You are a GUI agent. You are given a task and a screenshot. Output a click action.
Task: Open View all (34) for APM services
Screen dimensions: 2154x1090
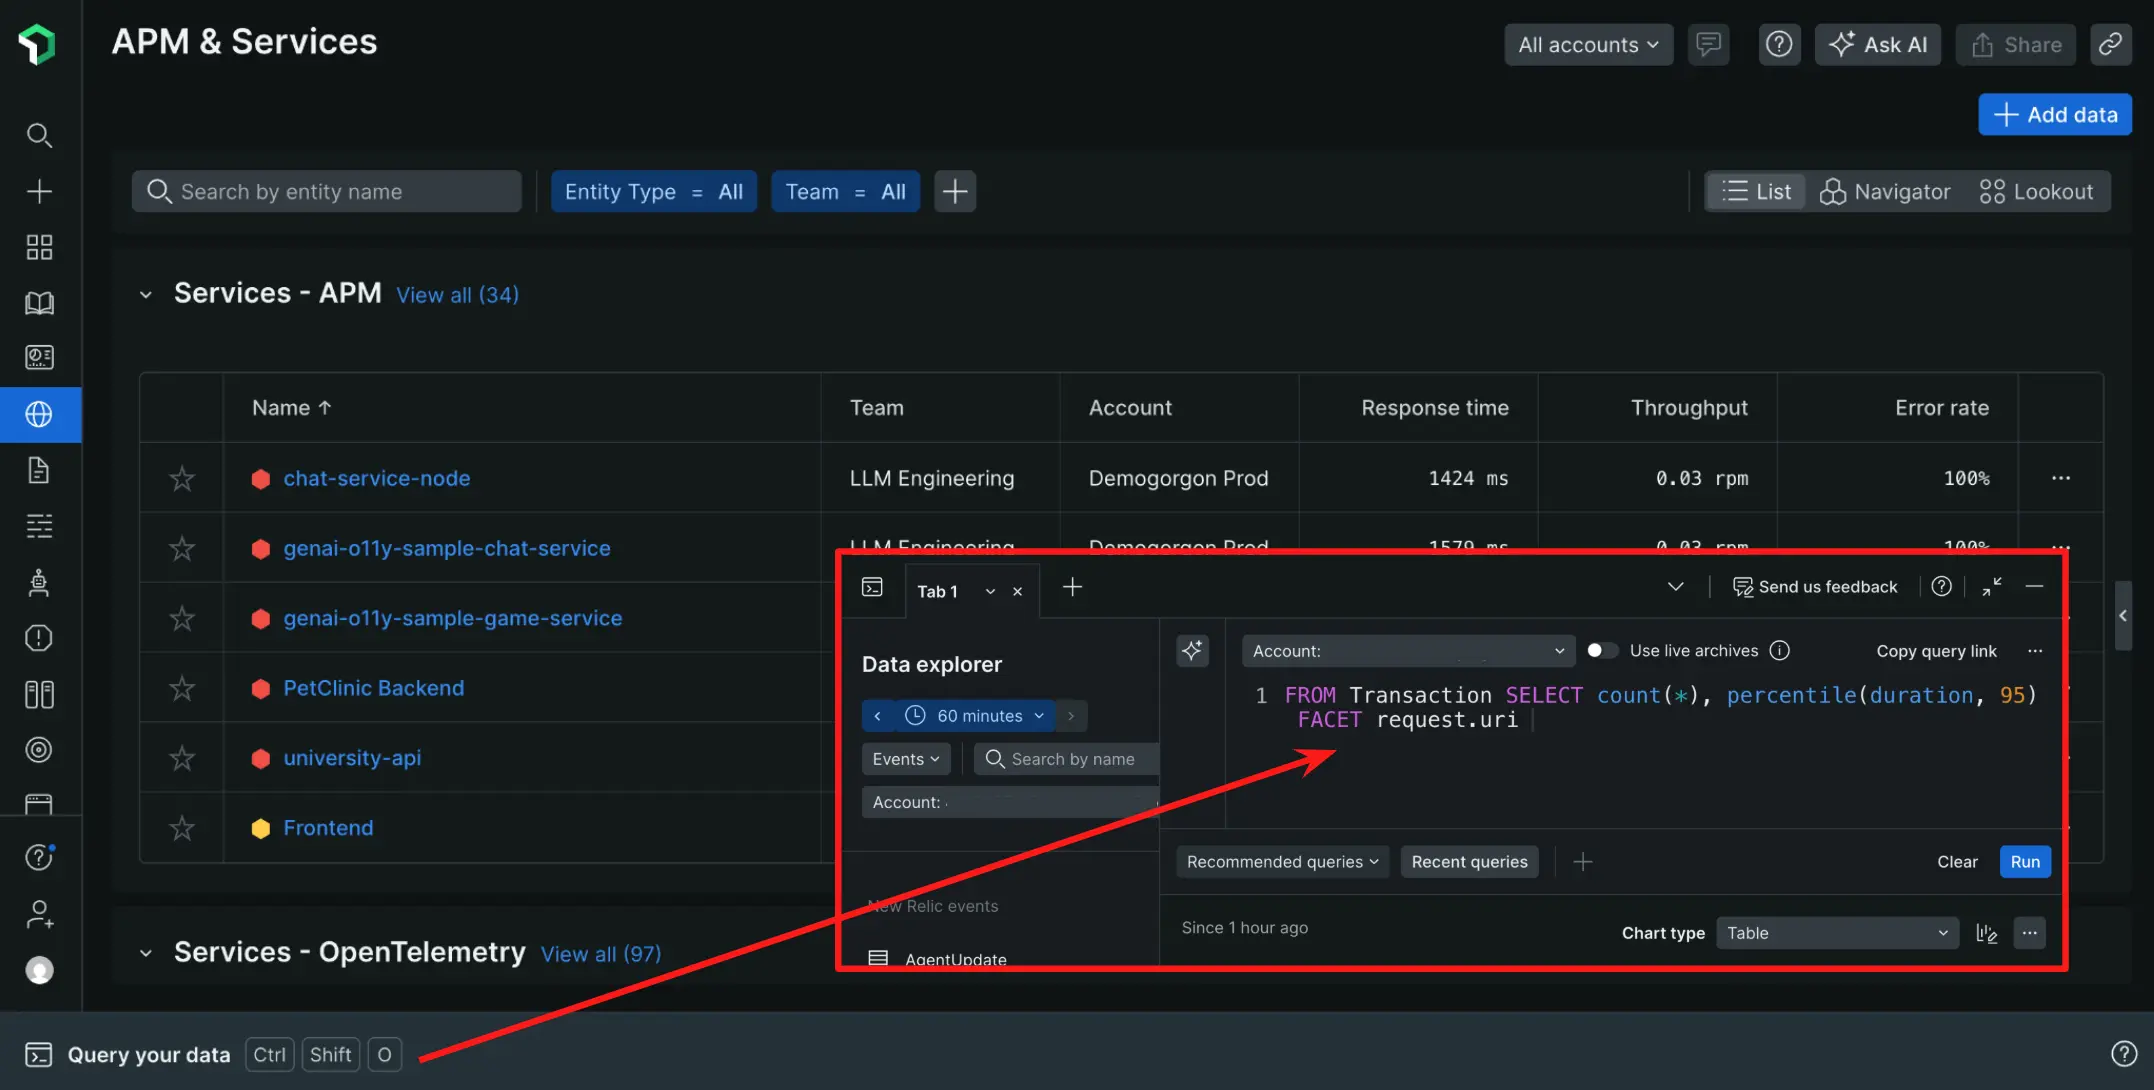(457, 294)
